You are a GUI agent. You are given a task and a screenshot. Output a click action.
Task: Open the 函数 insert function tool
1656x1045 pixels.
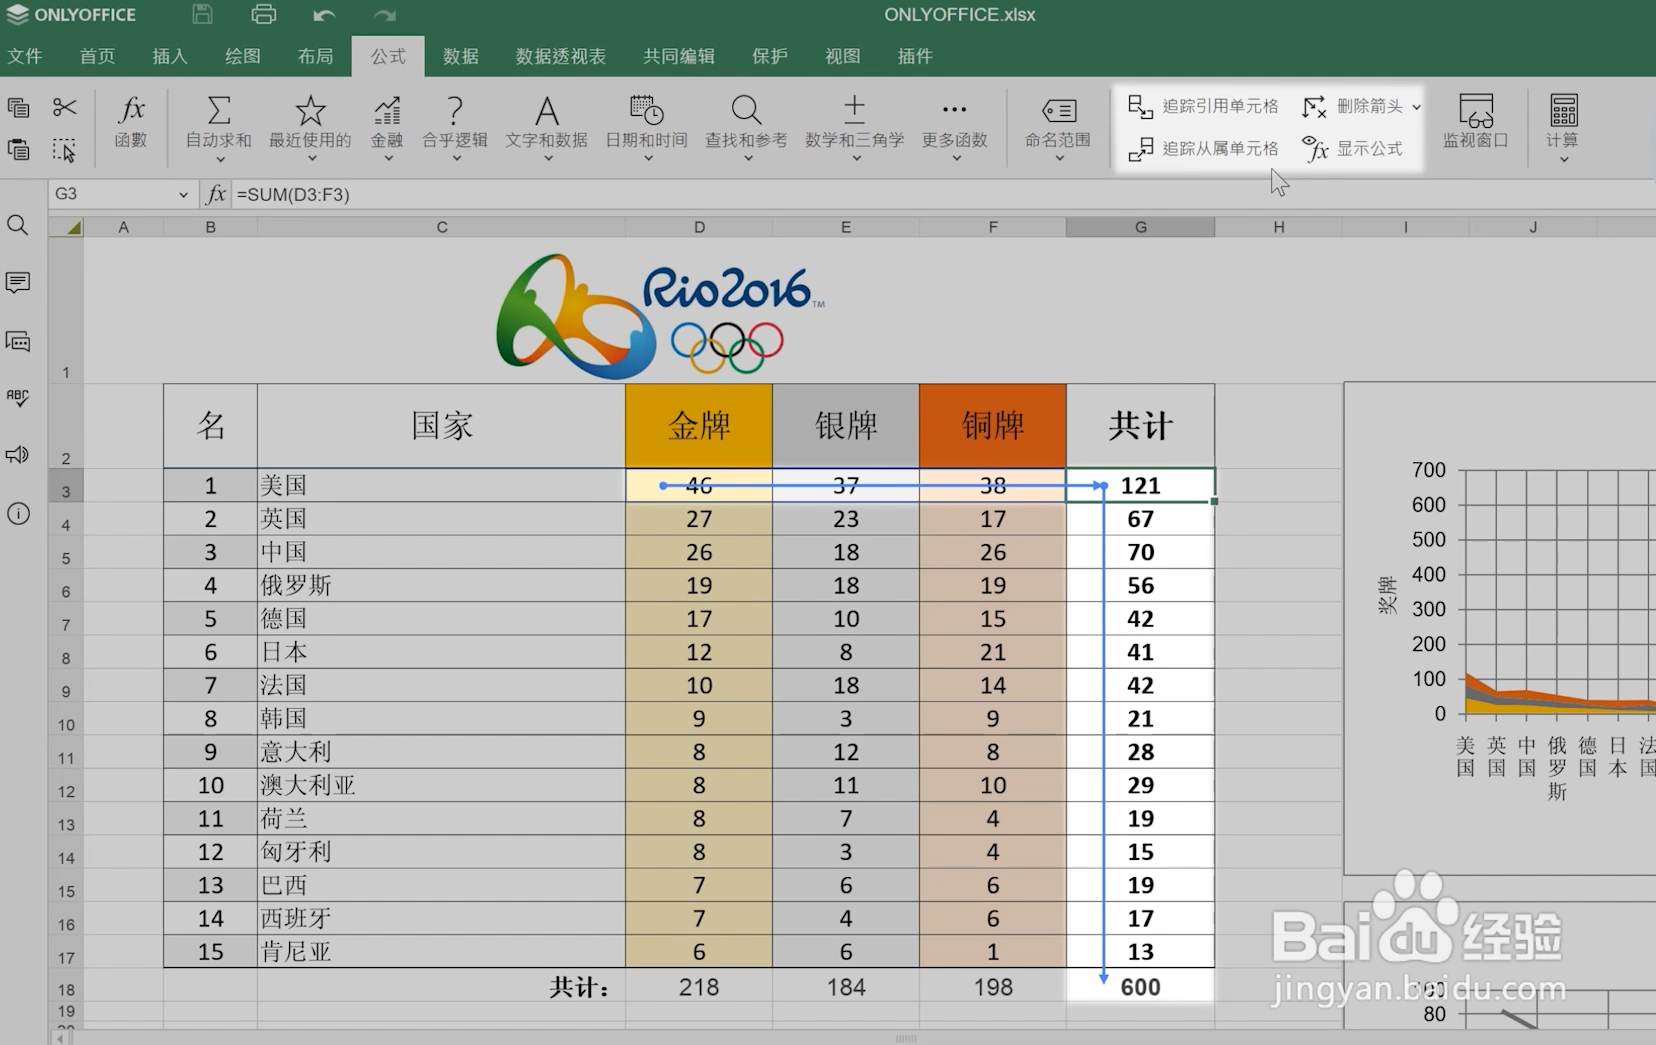click(131, 122)
